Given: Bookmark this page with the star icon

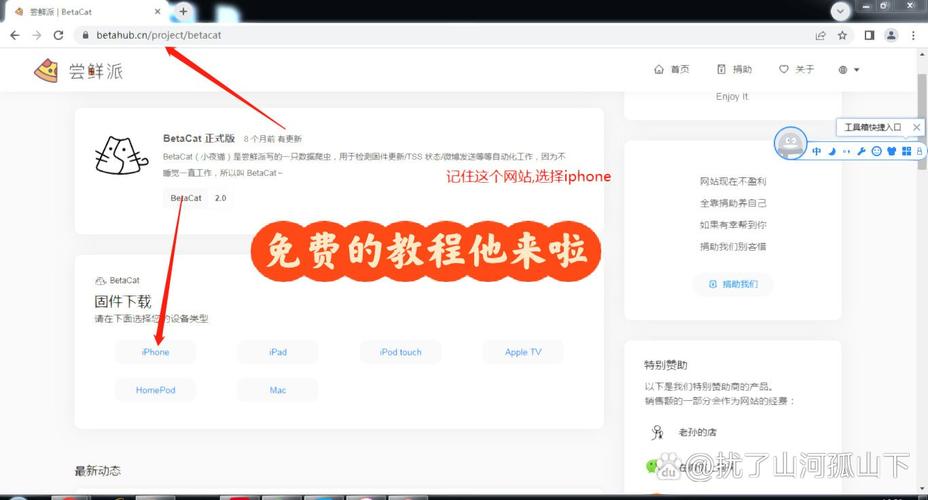Looking at the screenshot, I should click(x=842, y=36).
